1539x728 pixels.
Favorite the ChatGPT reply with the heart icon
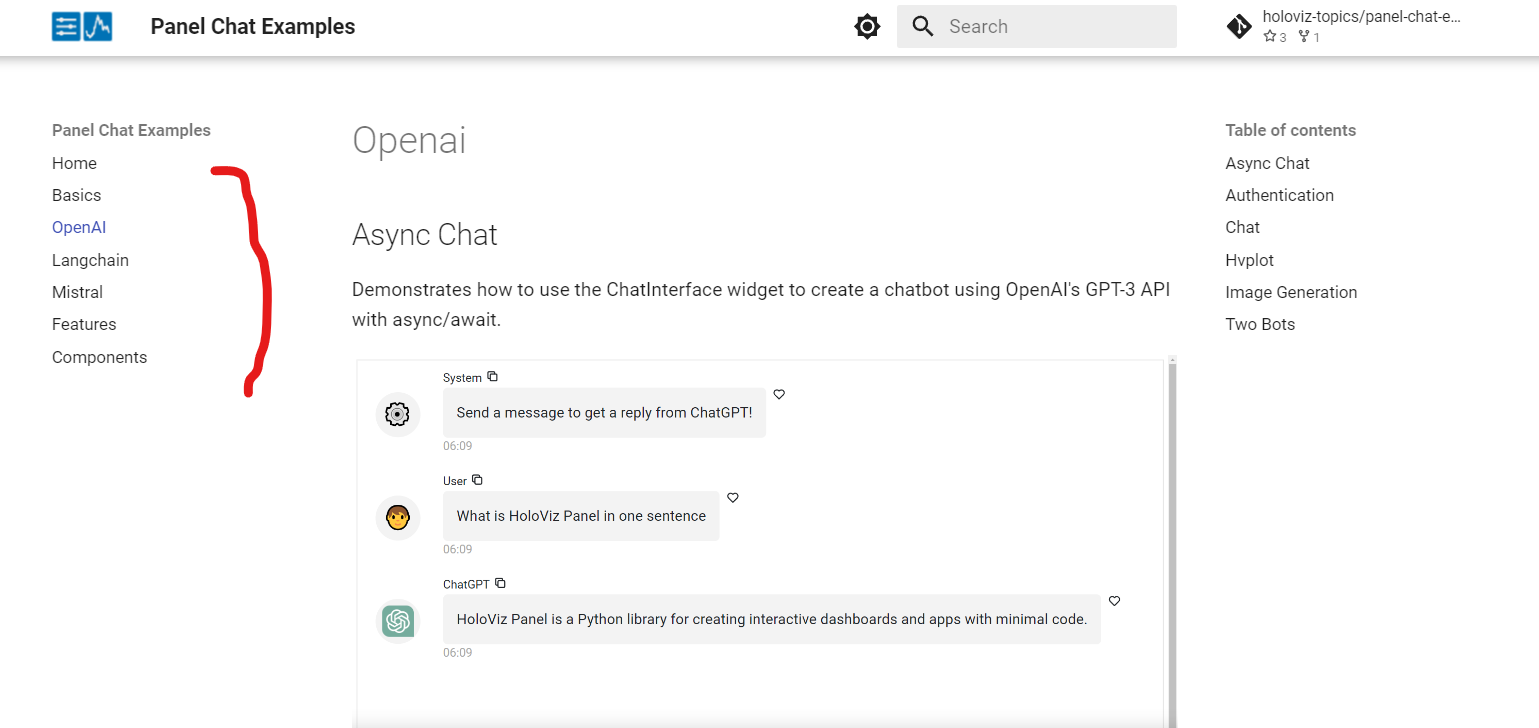coord(1114,601)
